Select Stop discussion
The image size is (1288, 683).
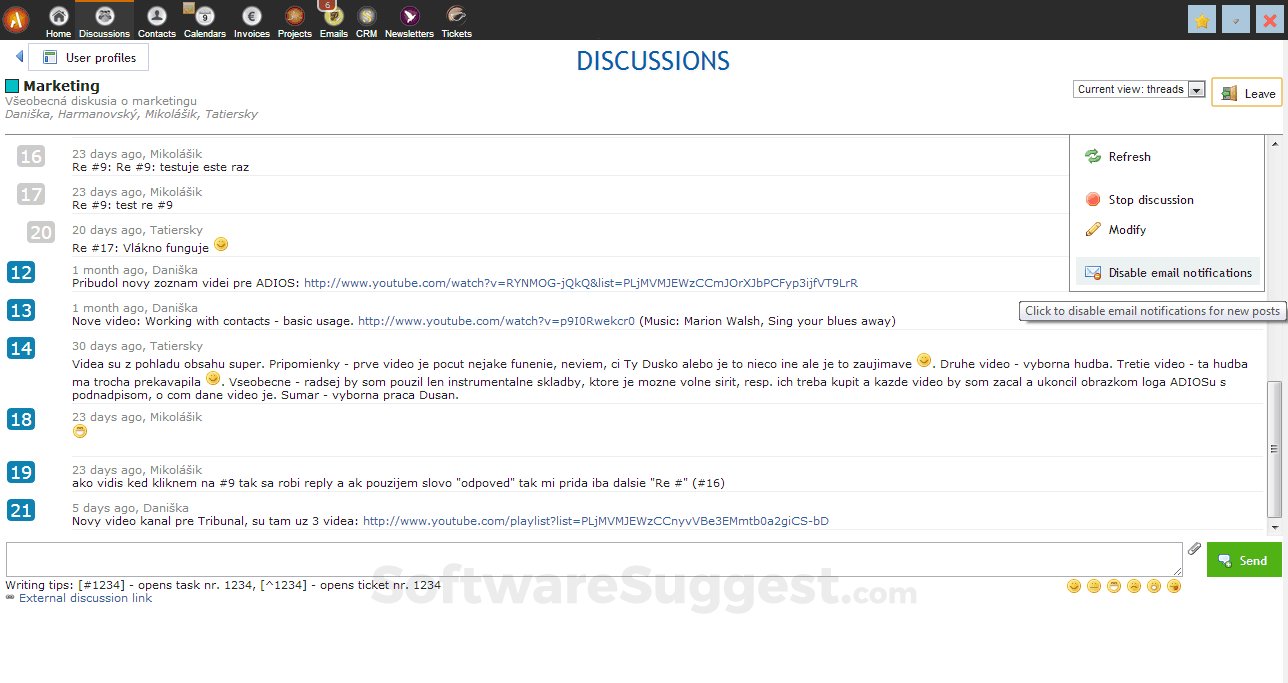coord(1150,200)
